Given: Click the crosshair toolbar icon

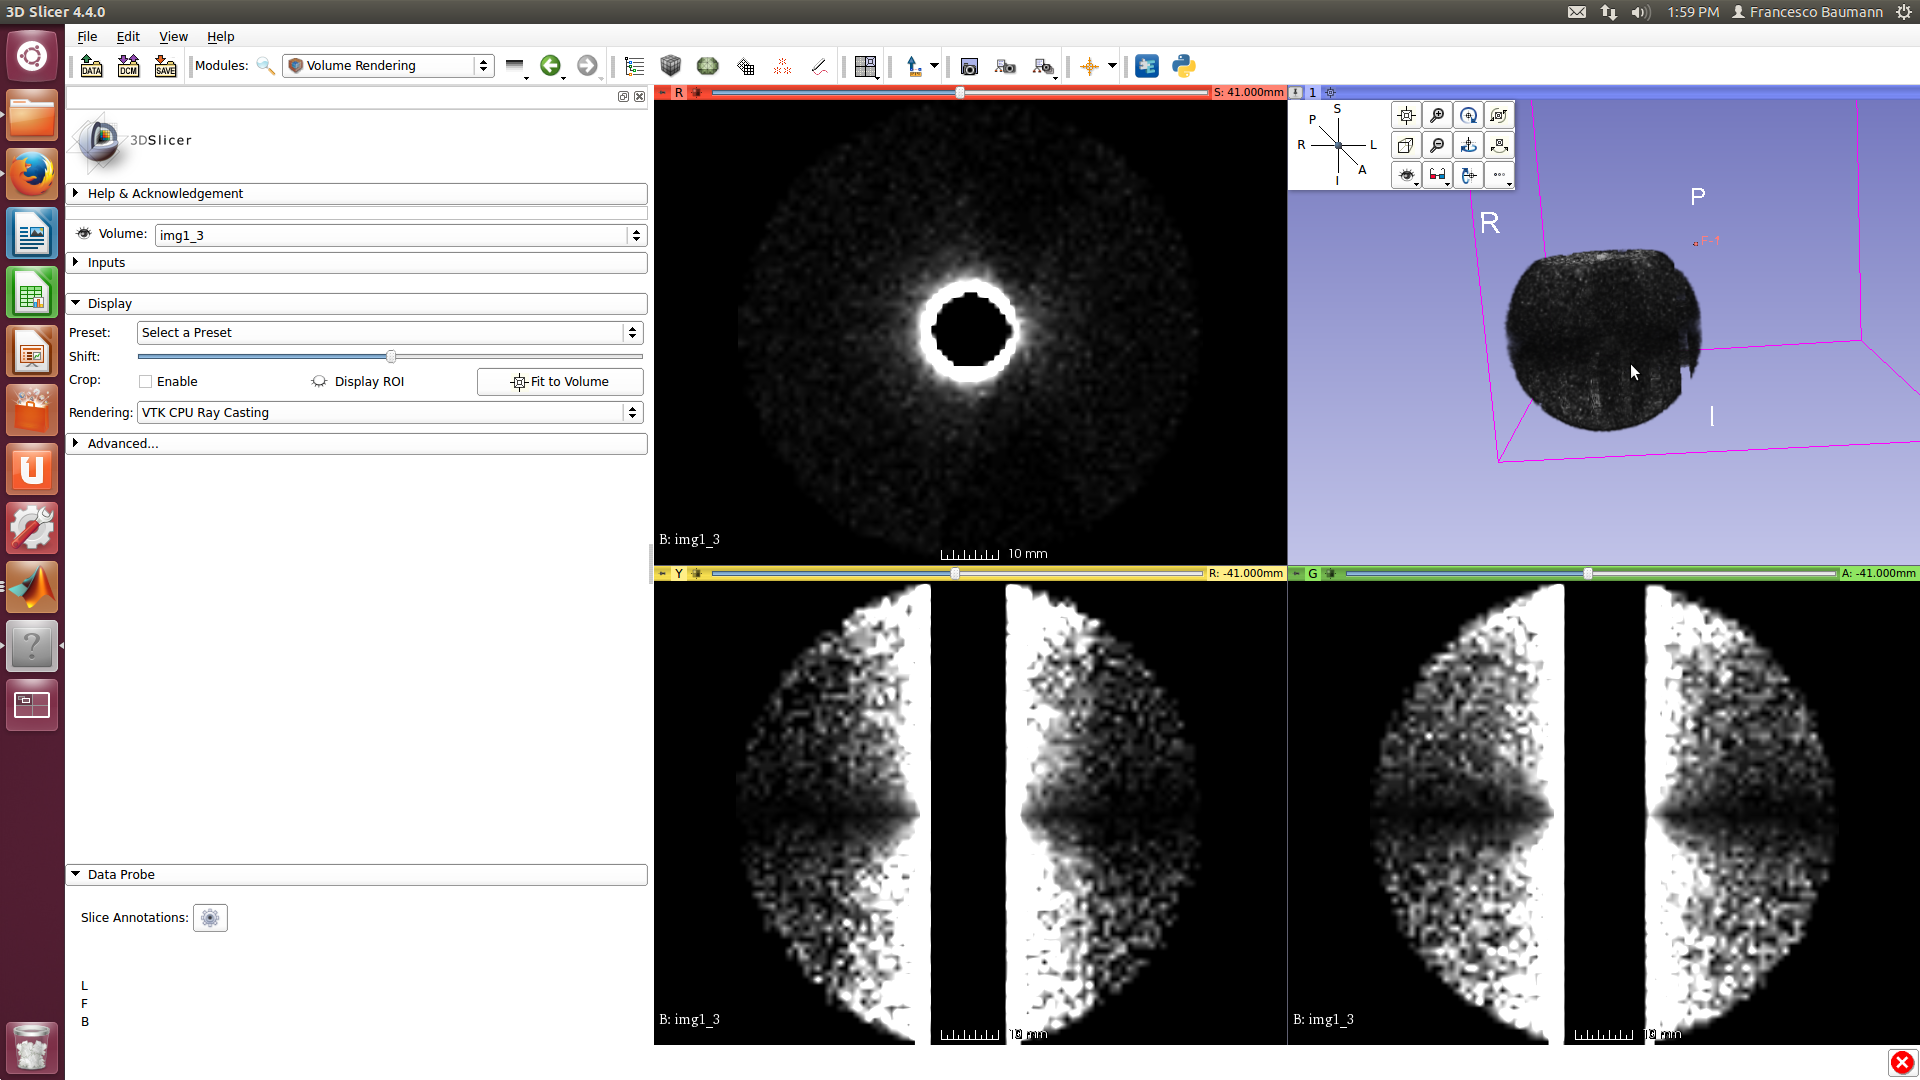Looking at the screenshot, I should pos(1089,66).
